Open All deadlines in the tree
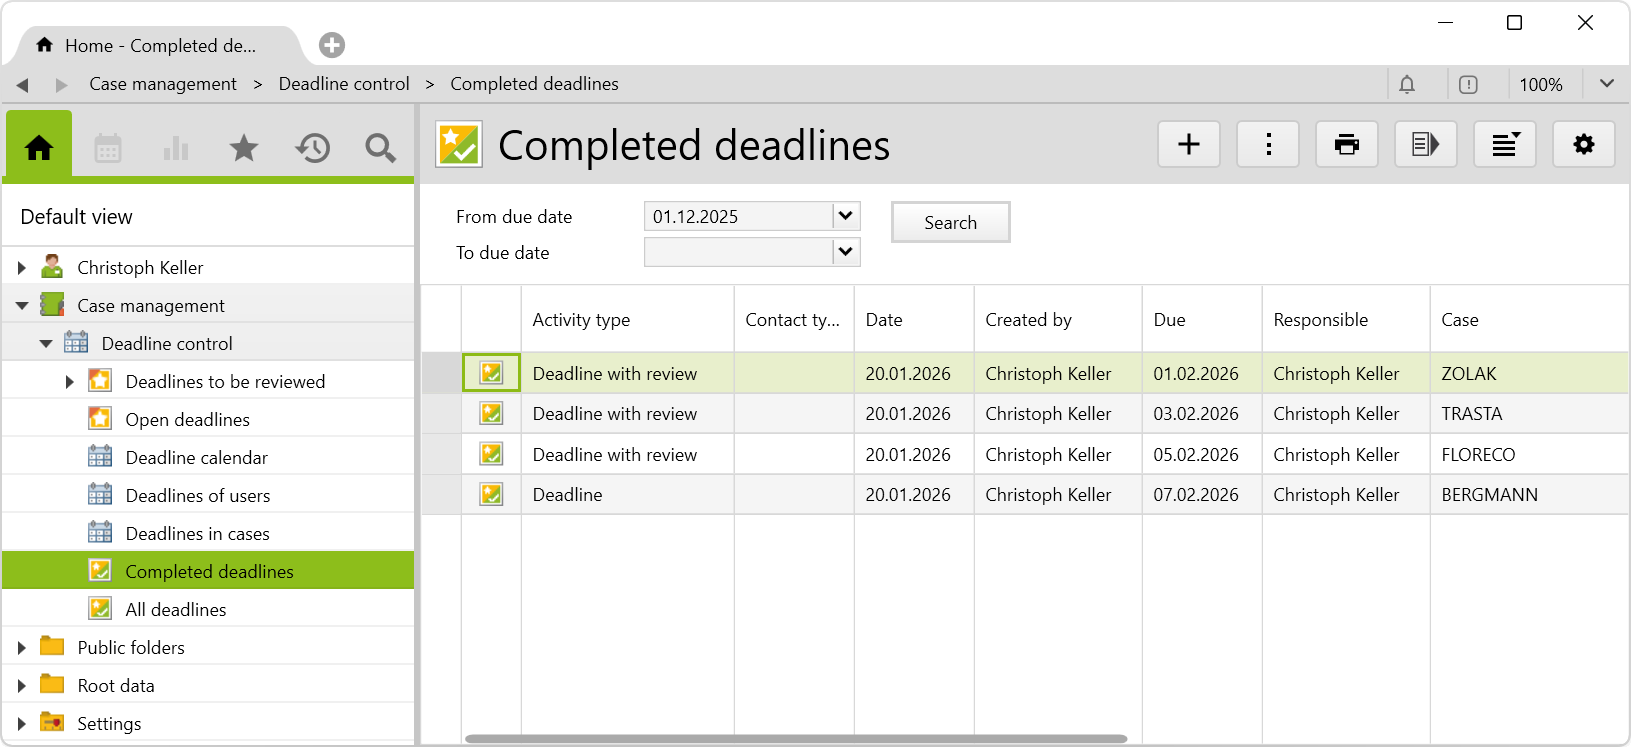This screenshot has height=747, width=1631. tap(176, 609)
